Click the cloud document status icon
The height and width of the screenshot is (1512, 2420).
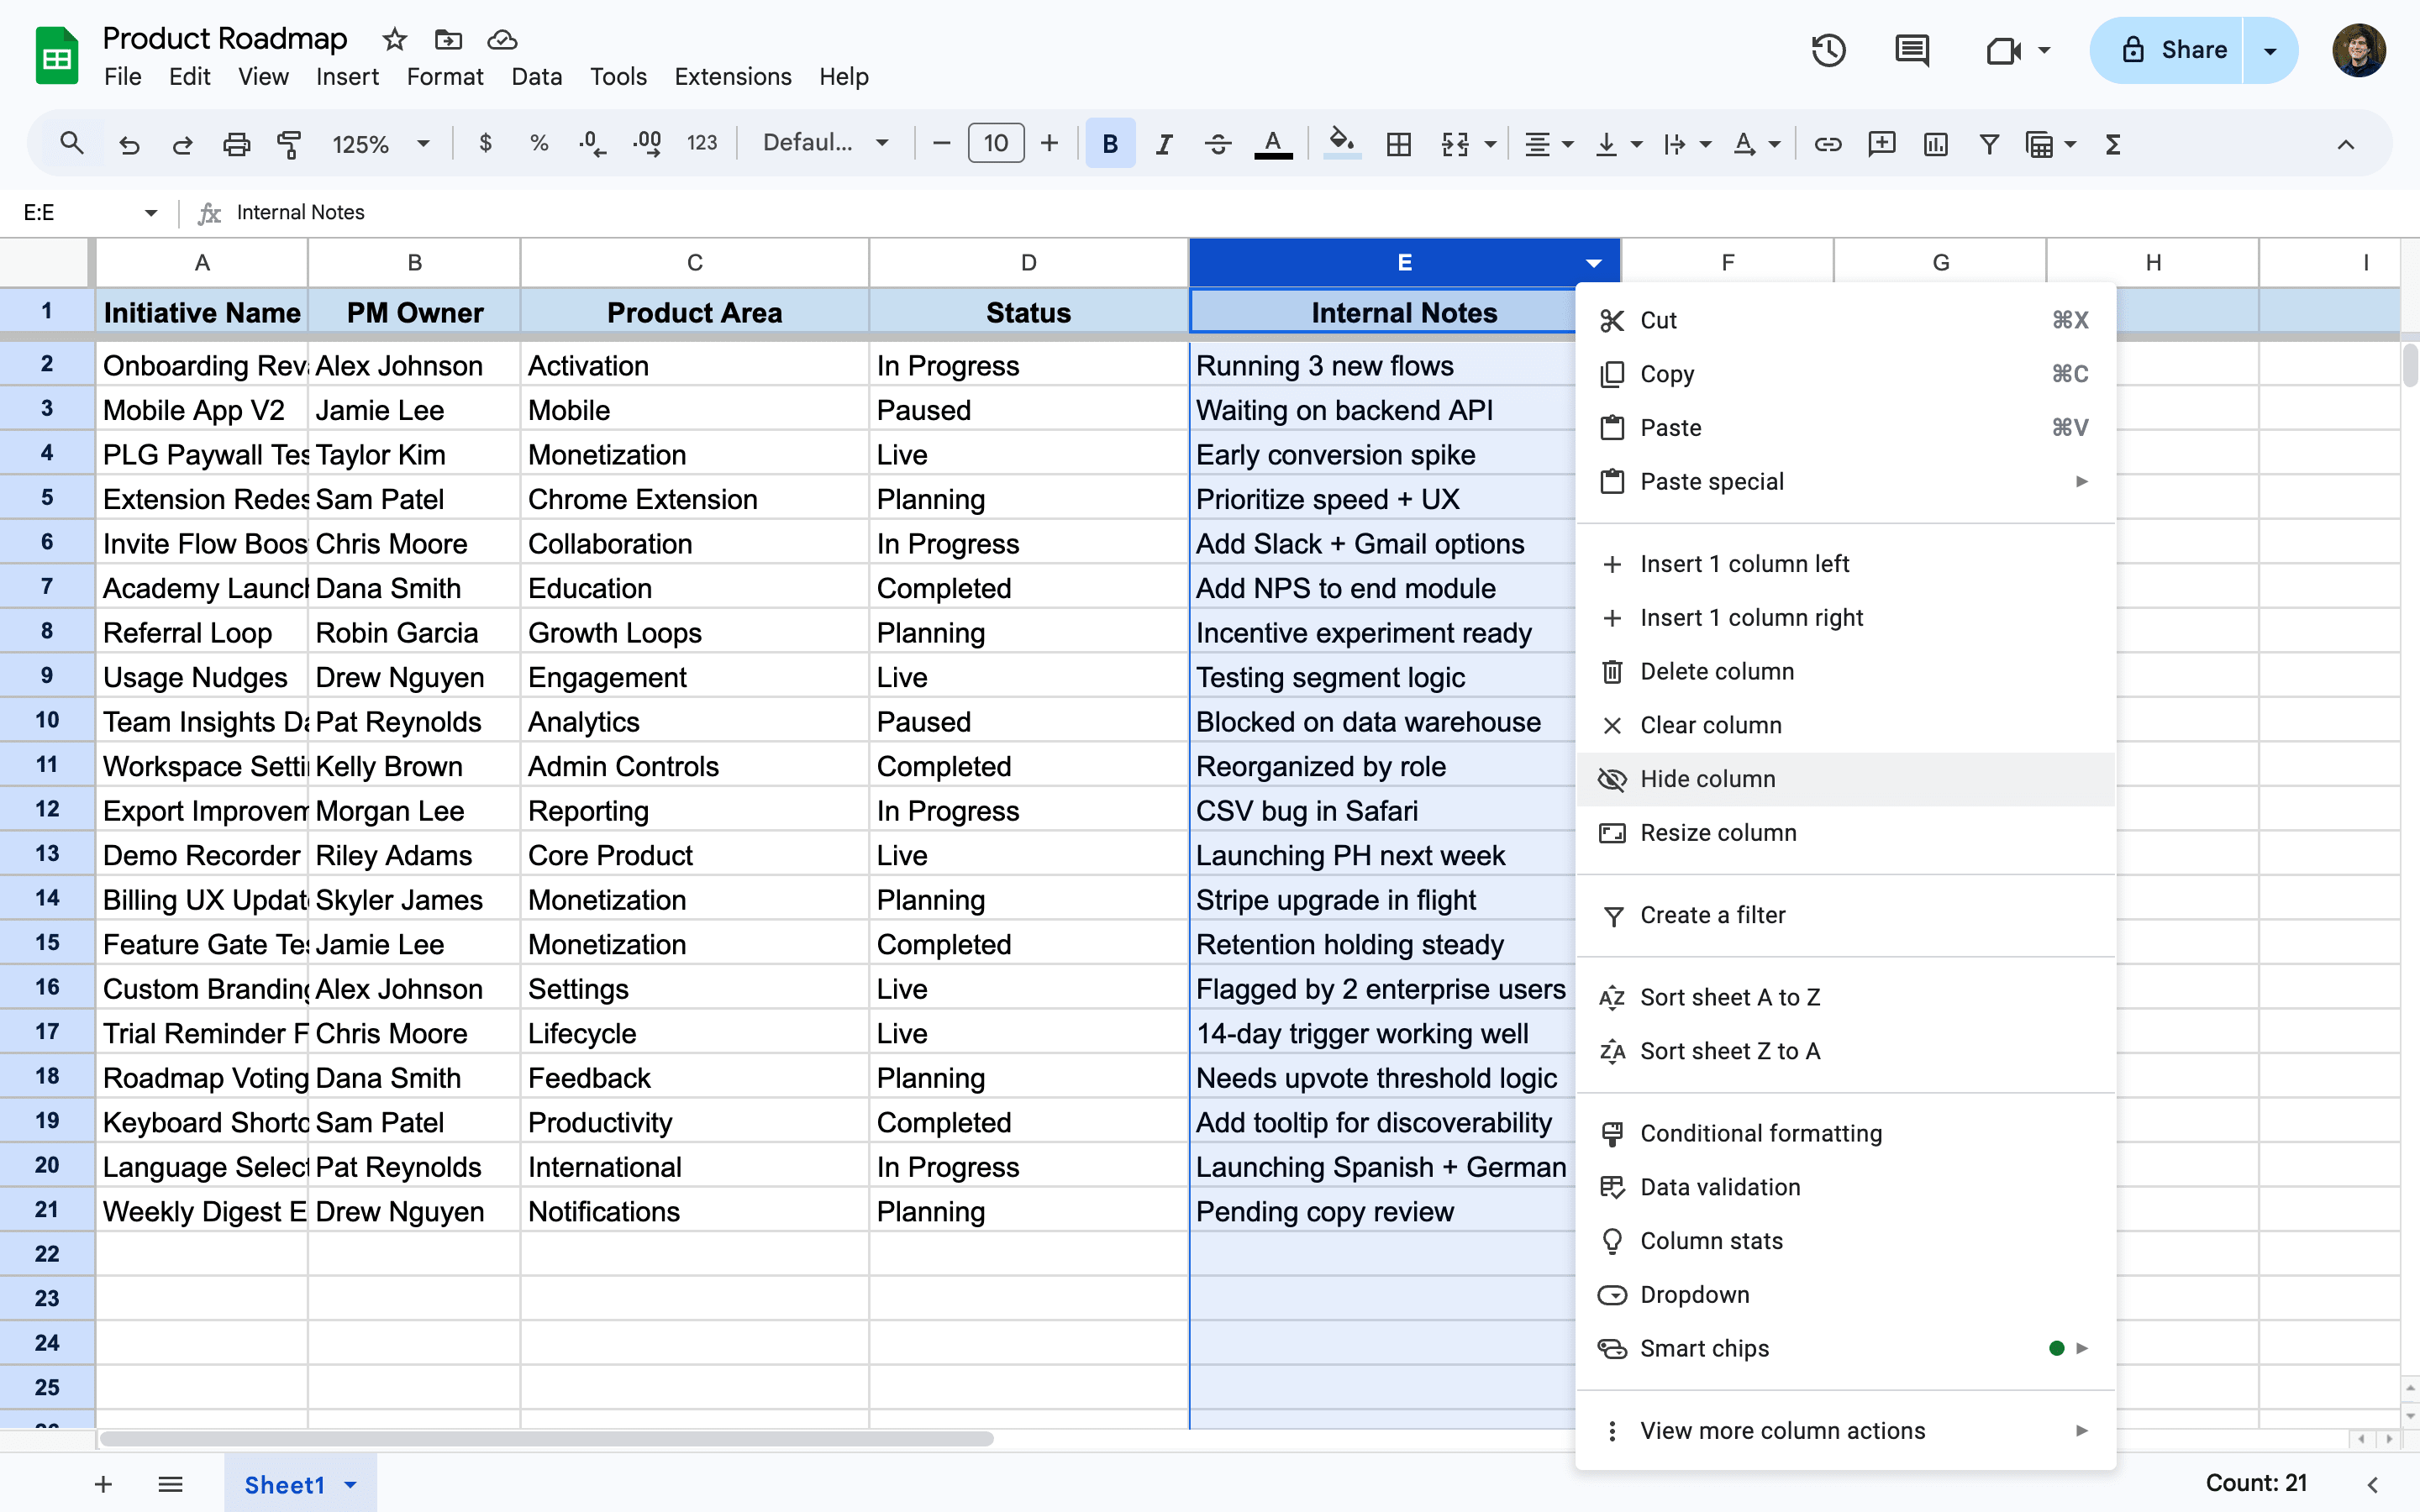coord(502,40)
